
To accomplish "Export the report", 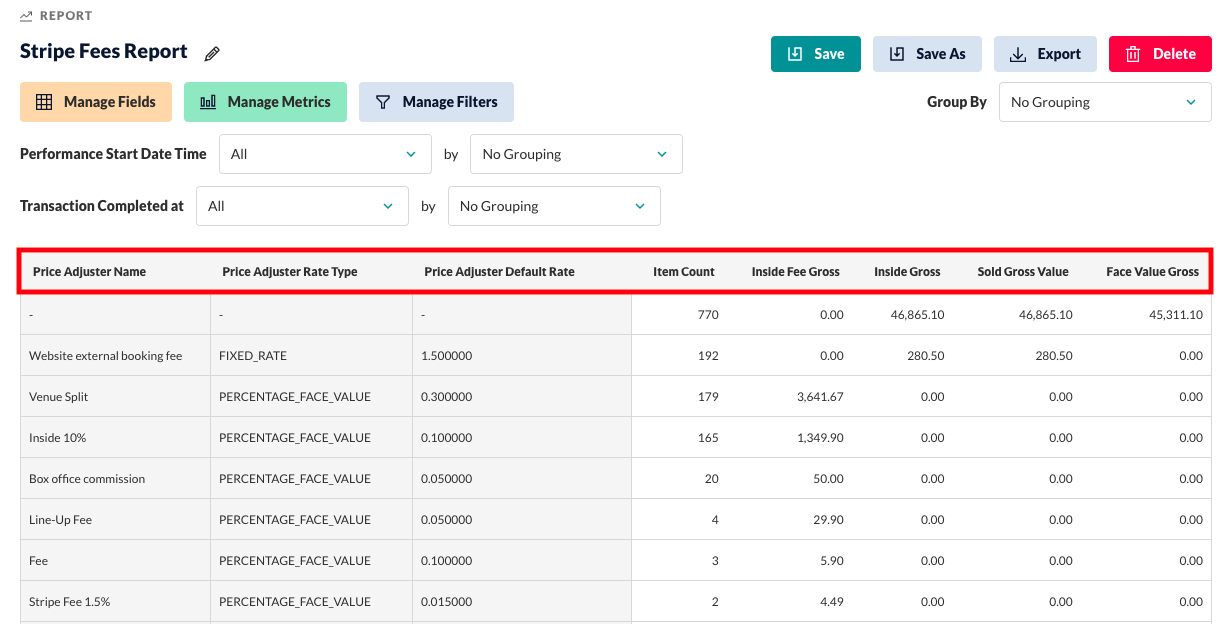I will 1045,54.
